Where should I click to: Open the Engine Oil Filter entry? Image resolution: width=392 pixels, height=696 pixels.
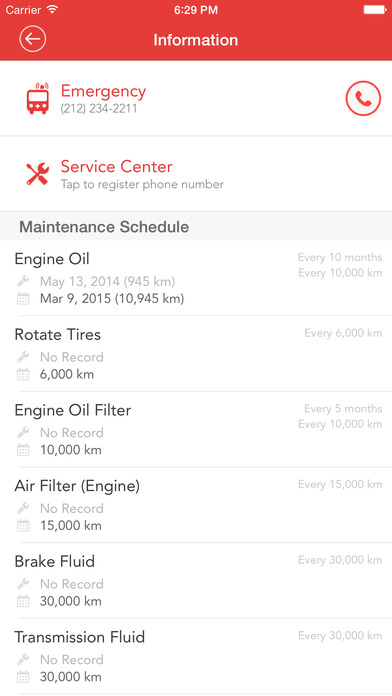(196, 429)
